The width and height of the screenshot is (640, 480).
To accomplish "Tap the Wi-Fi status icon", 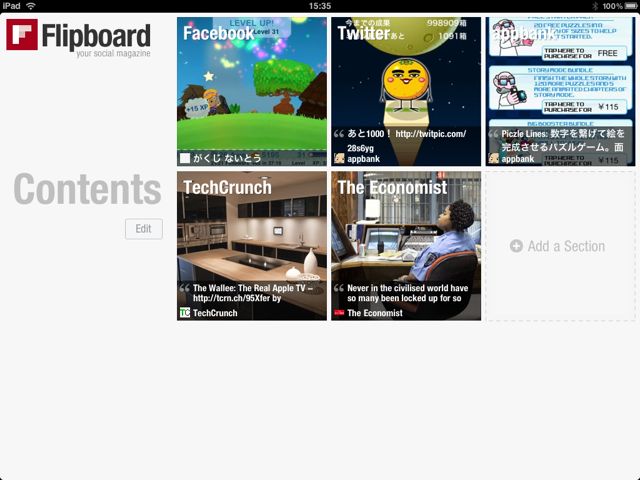I will click(x=31, y=6).
